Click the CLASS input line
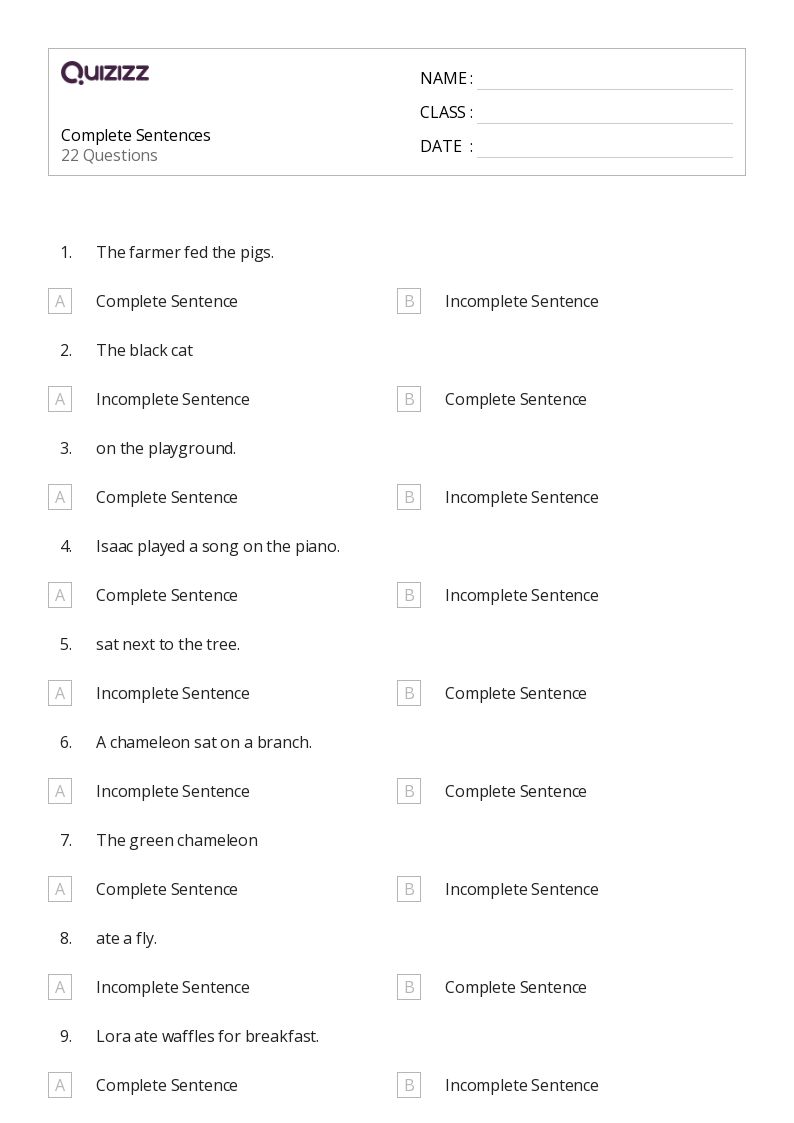The height and width of the screenshot is (1123, 794). click(x=604, y=113)
